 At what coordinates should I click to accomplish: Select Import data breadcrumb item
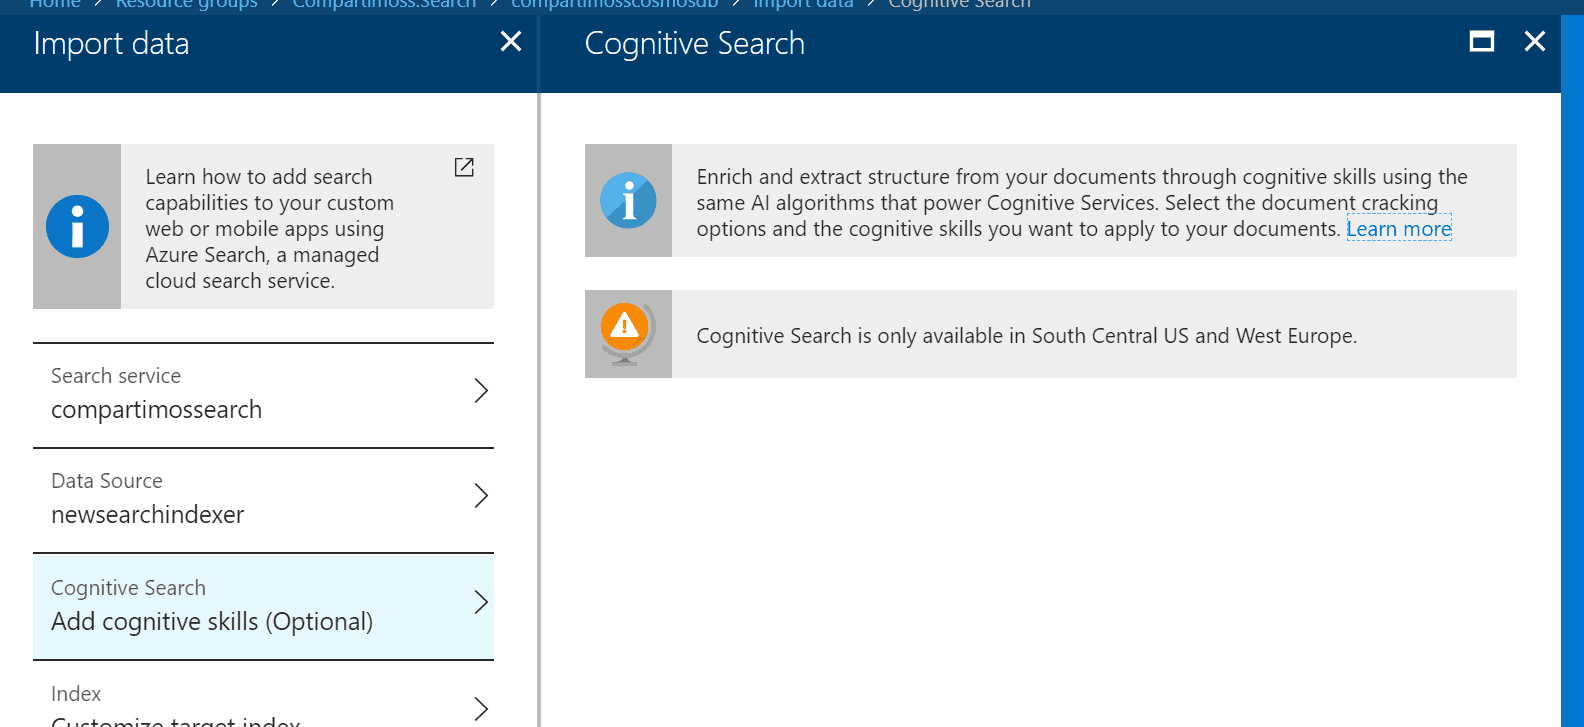(x=803, y=4)
